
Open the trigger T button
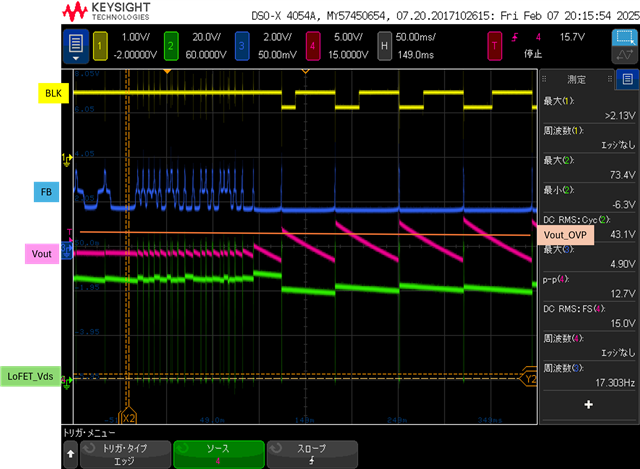(x=494, y=46)
